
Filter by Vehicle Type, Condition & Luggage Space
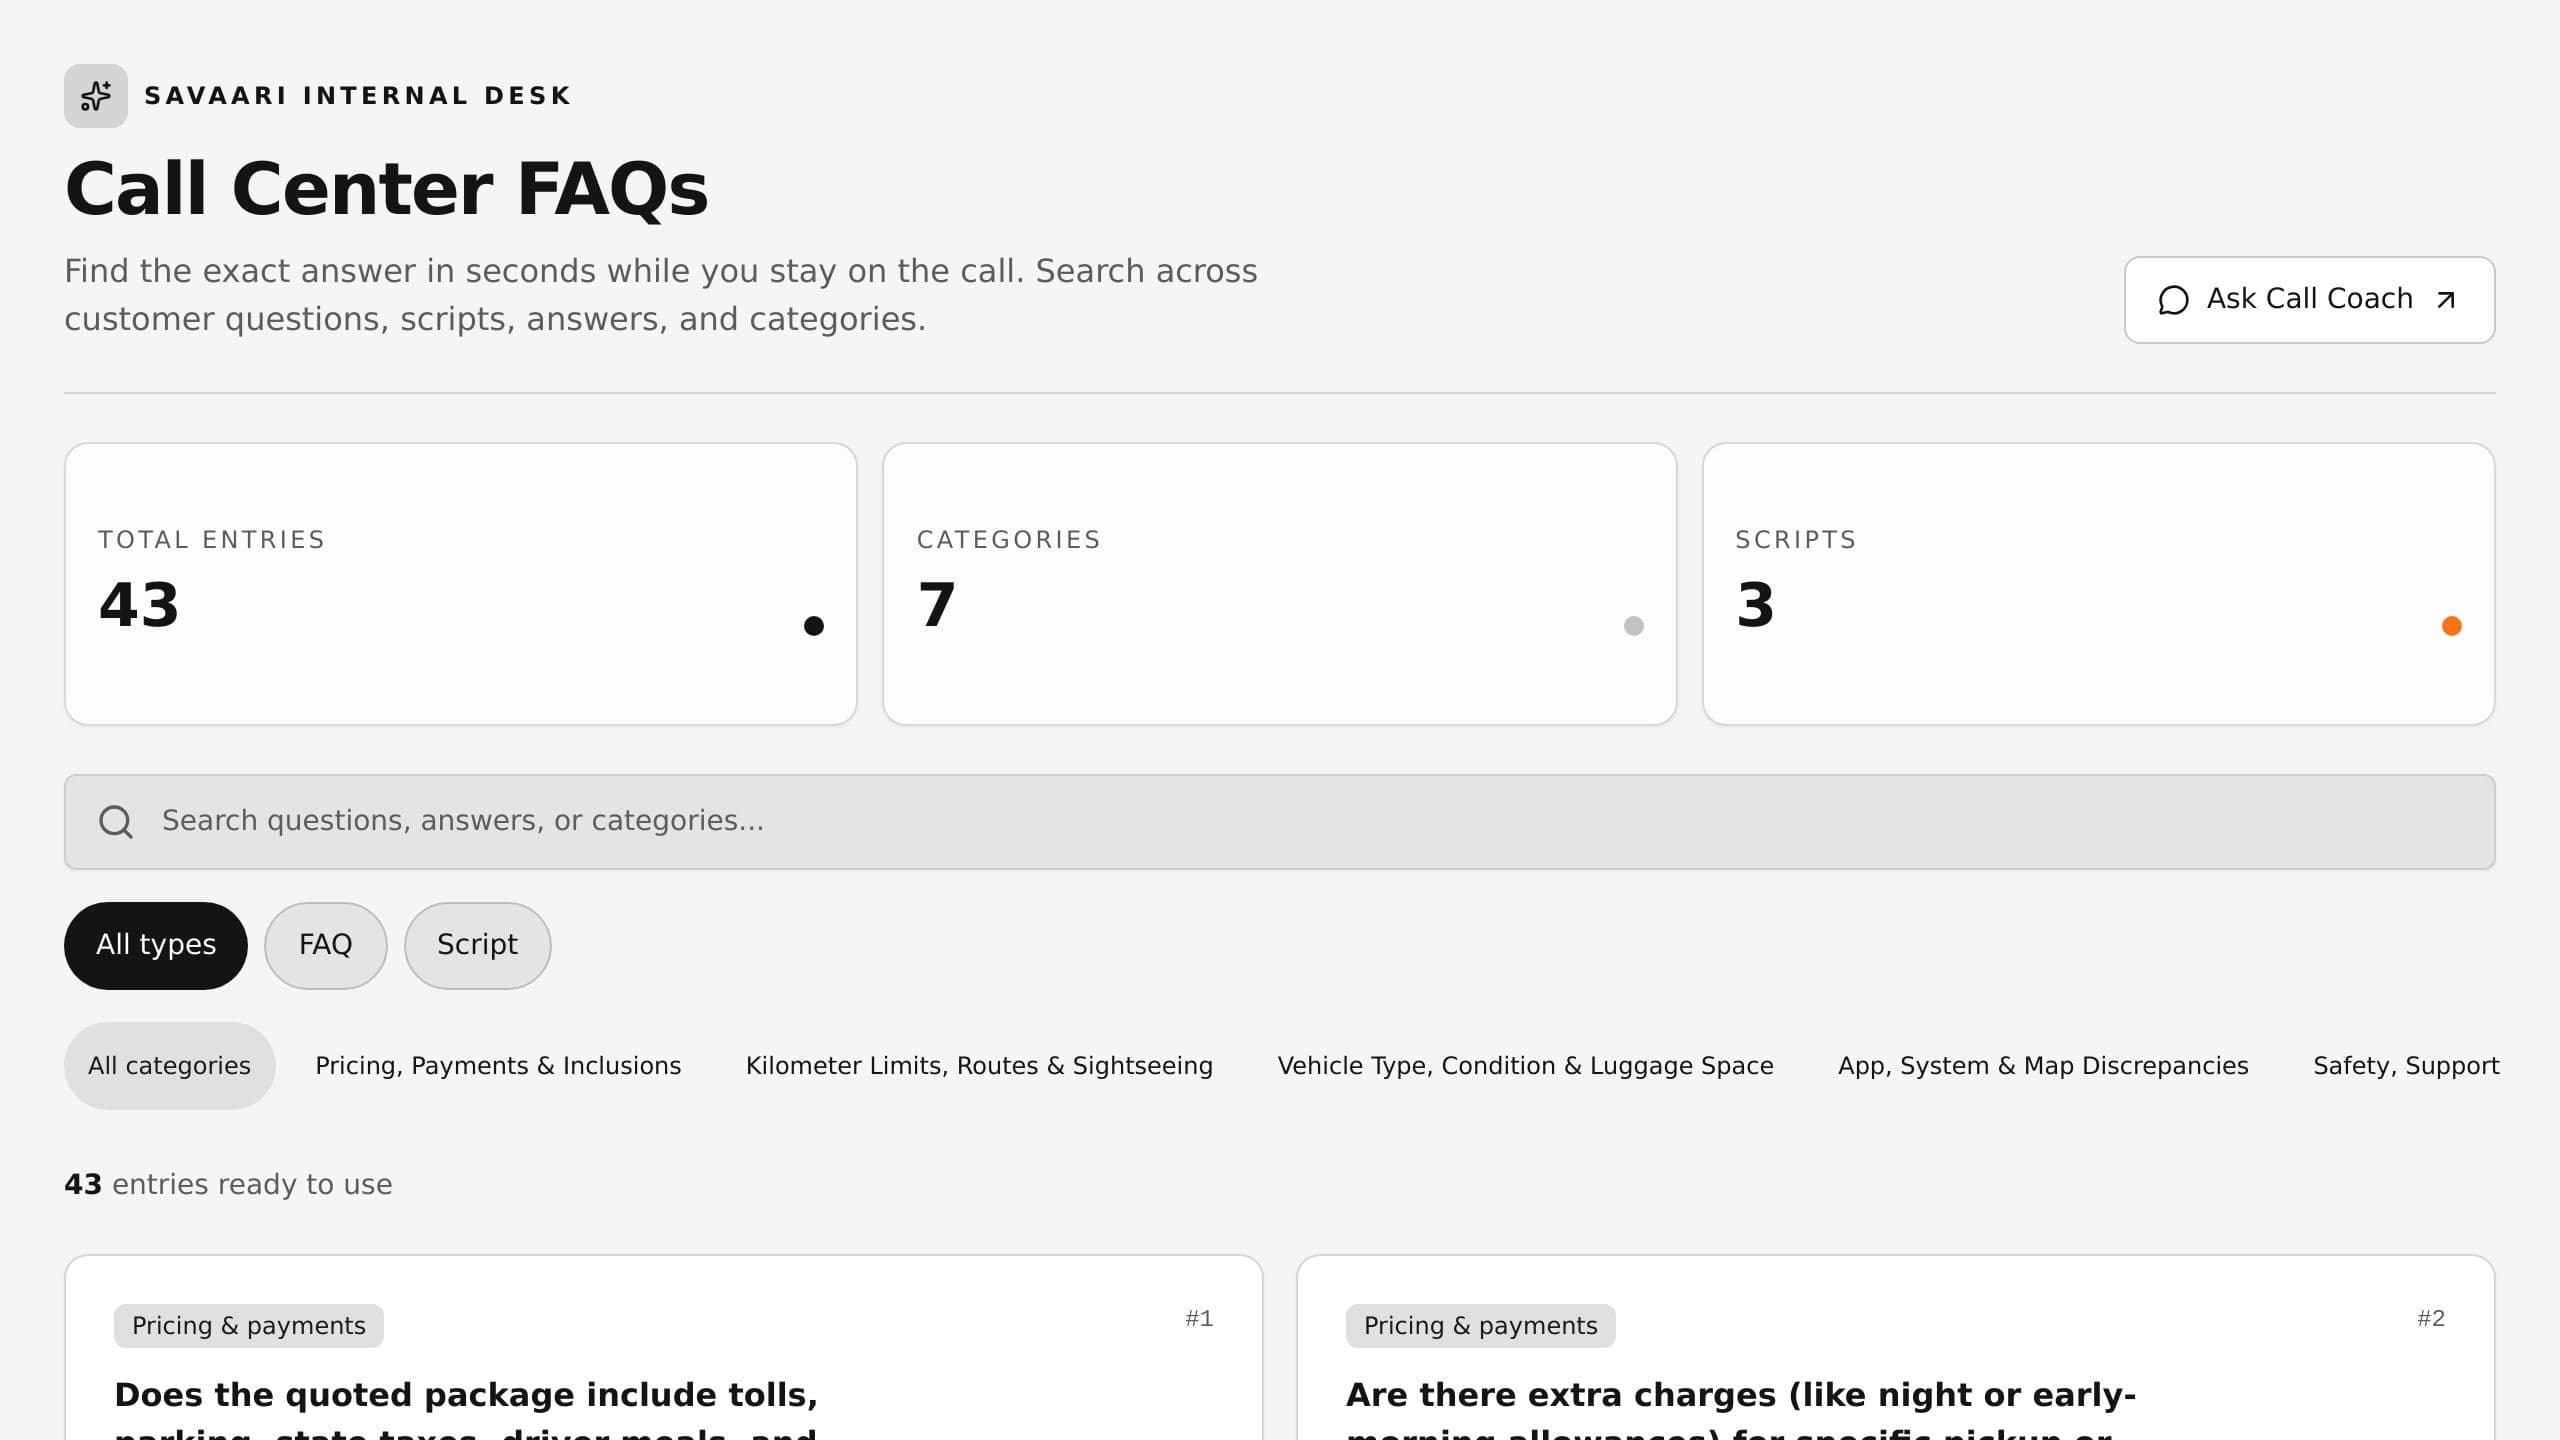(x=1526, y=1066)
